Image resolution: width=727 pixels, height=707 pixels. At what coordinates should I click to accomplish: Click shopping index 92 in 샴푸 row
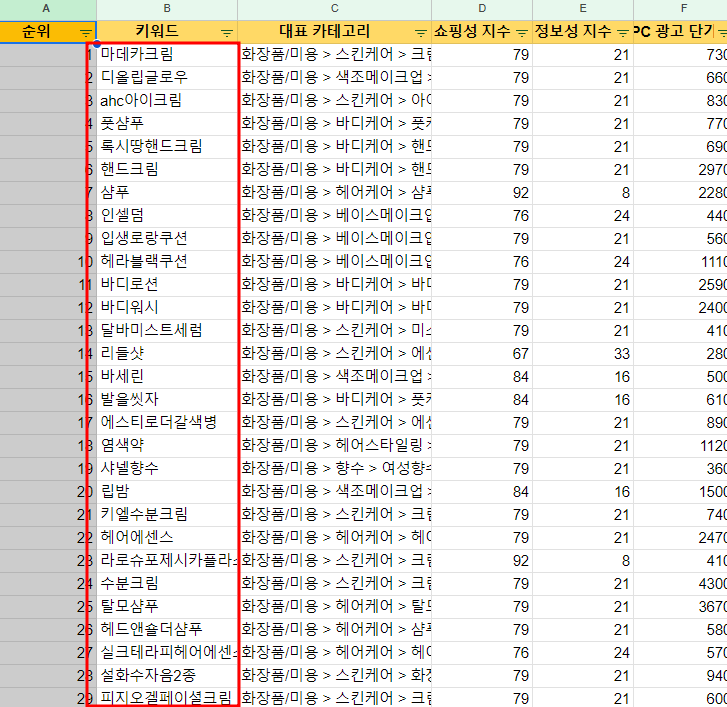482,192
